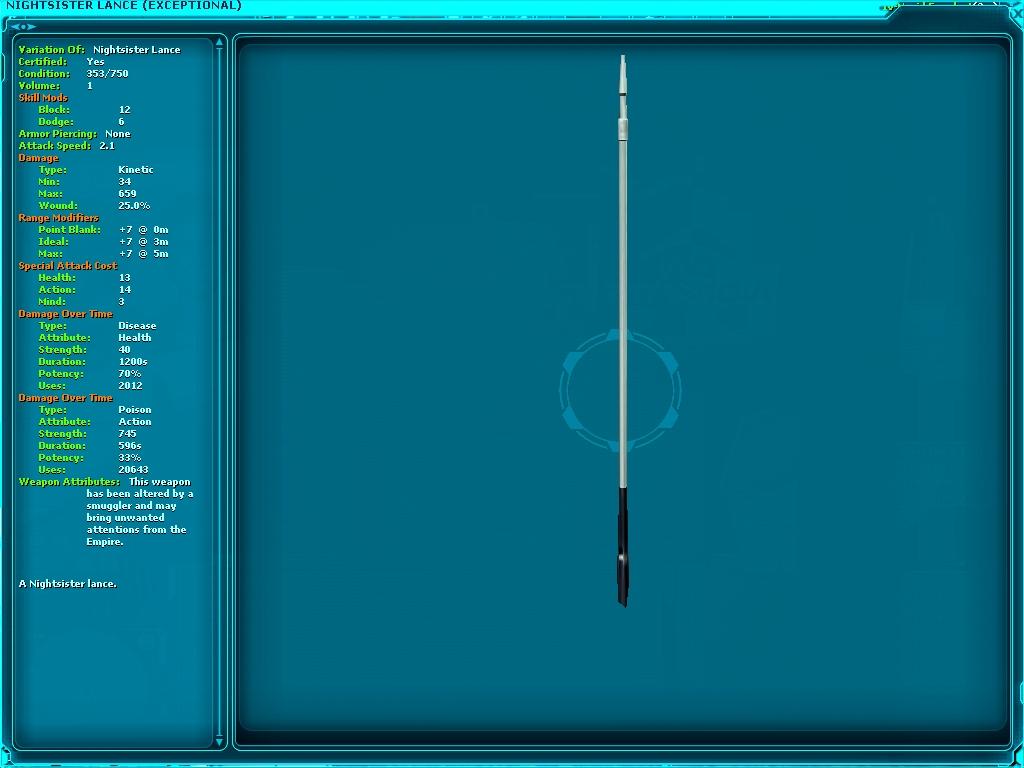Click the poison attribute value 'Action'
Image resolution: width=1024 pixels, height=768 pixels.
(x=135, y=422)
